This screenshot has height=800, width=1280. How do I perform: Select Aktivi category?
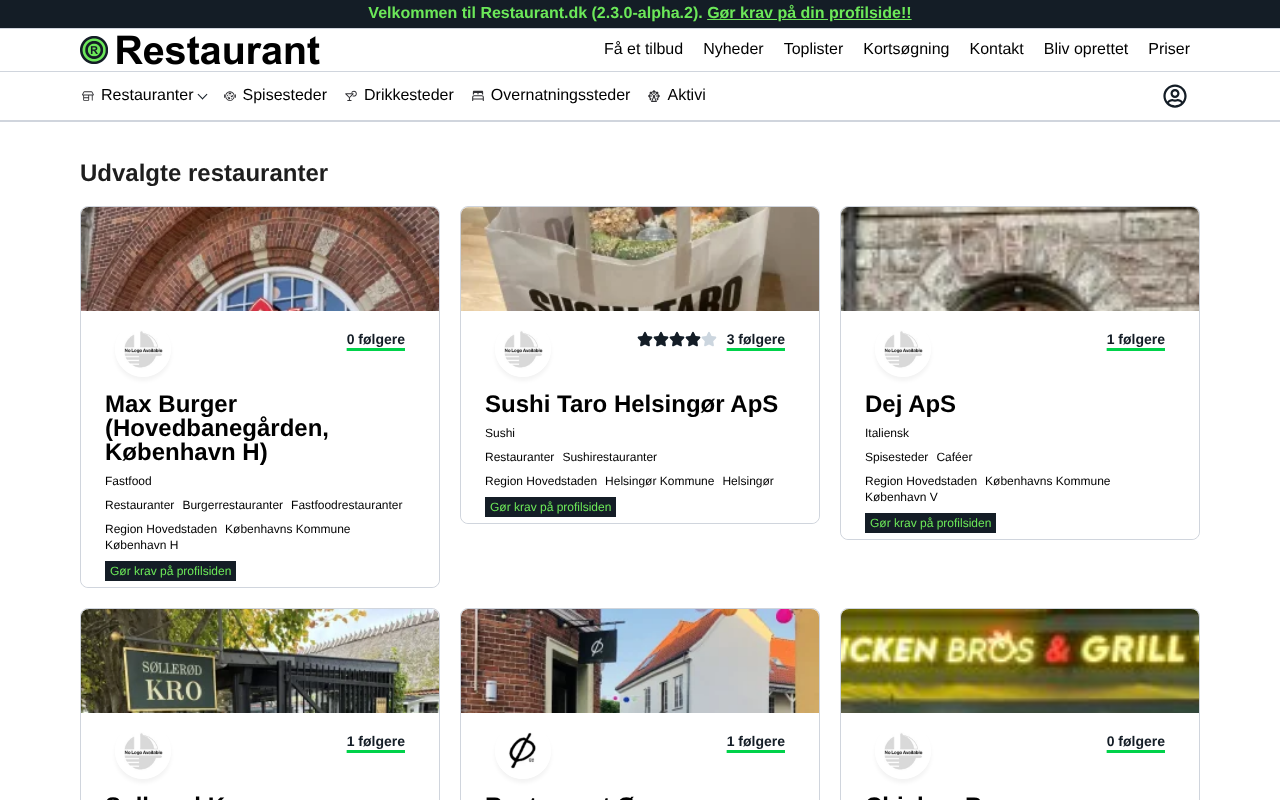click(686, 95)
